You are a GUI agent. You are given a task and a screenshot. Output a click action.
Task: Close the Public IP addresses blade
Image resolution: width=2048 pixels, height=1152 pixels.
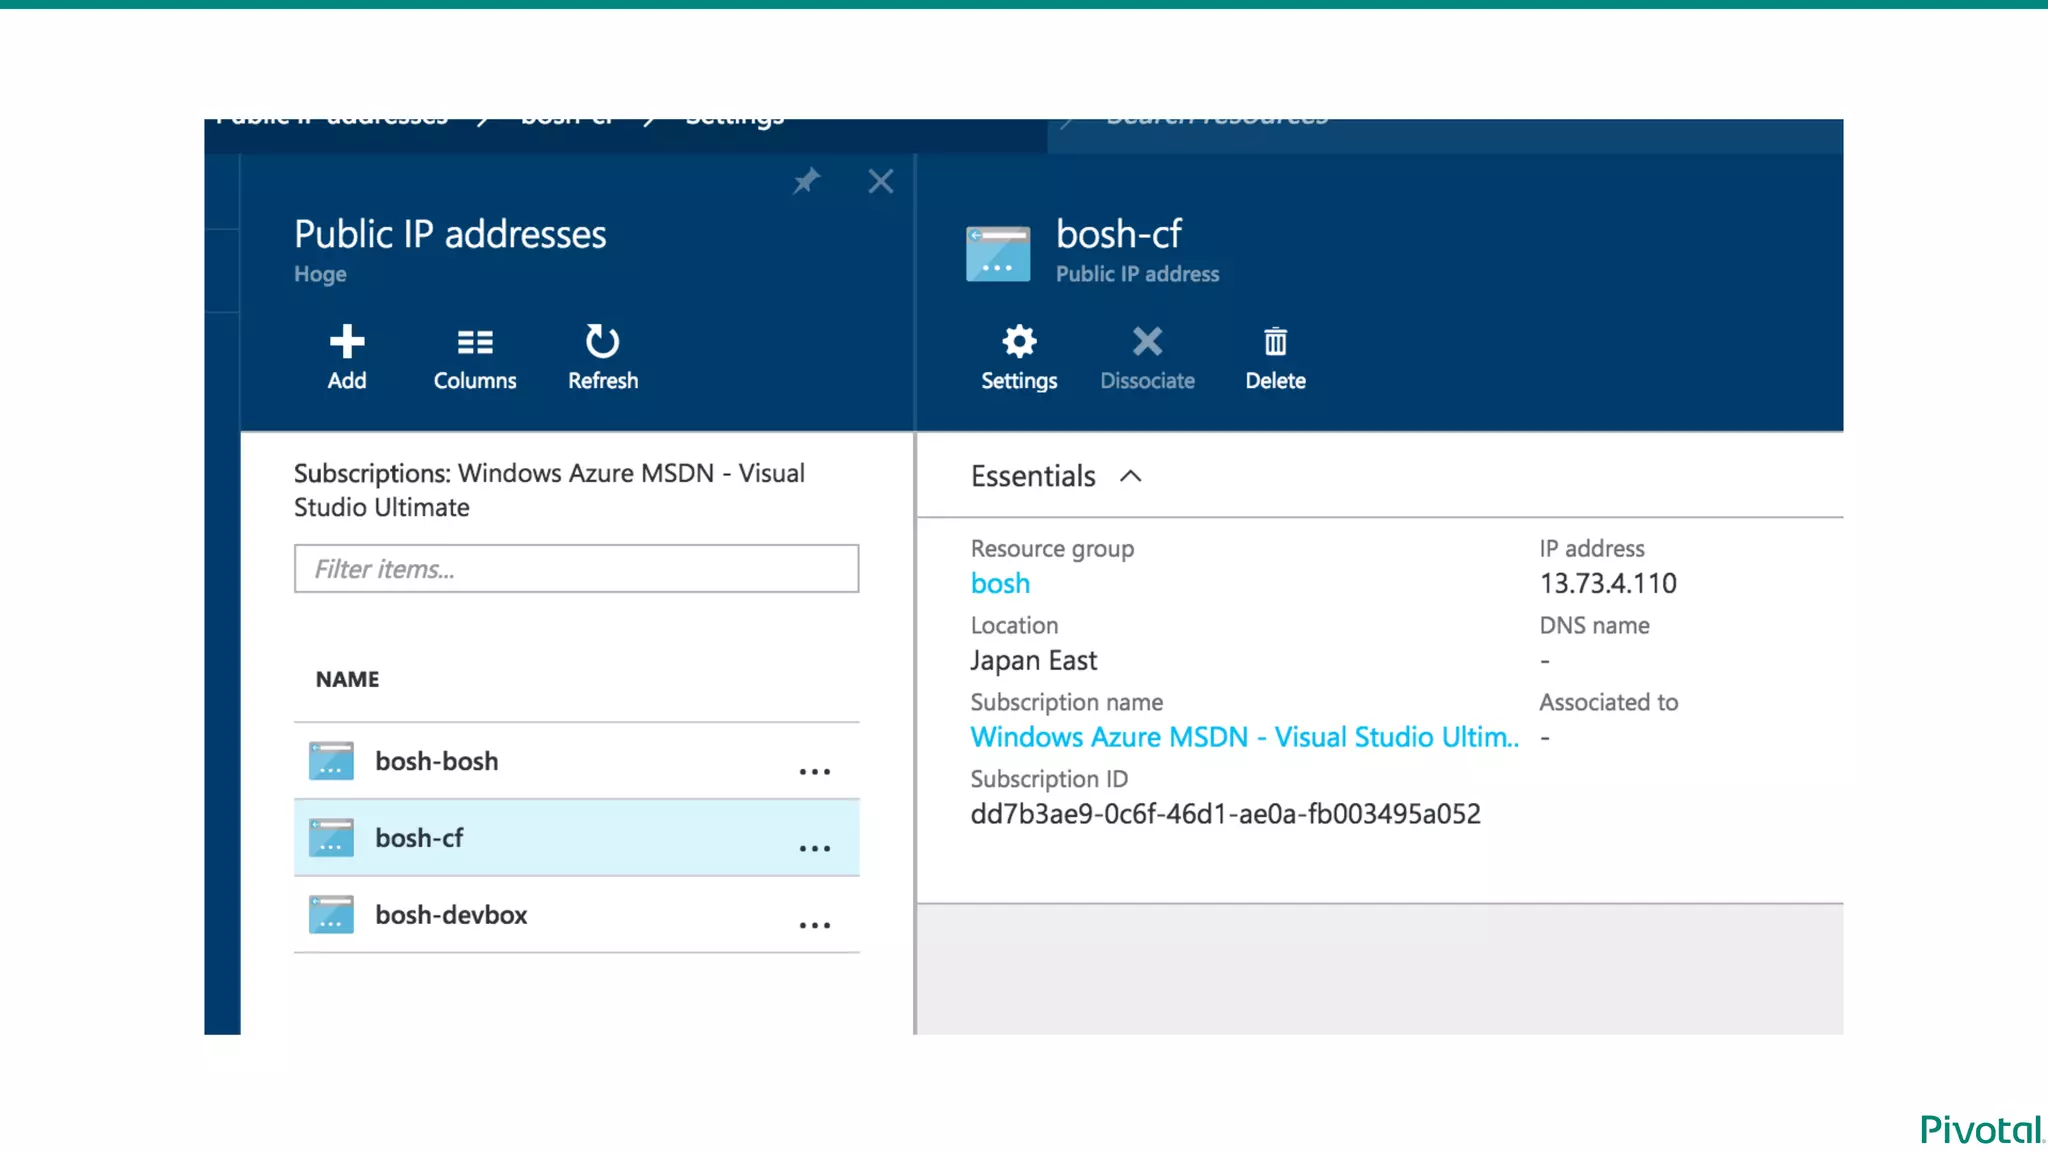point(880,181)
